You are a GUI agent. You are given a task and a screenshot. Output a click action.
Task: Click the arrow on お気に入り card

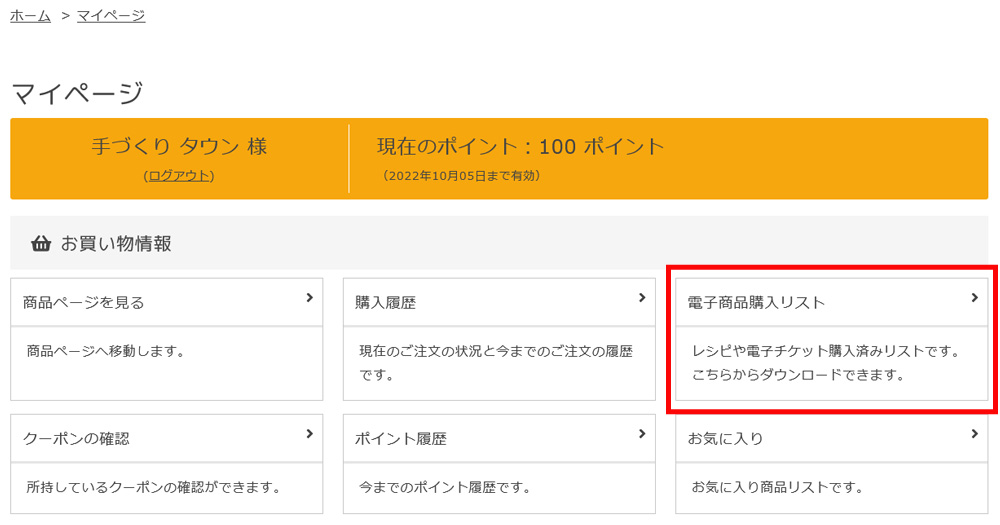coord(975,434)
